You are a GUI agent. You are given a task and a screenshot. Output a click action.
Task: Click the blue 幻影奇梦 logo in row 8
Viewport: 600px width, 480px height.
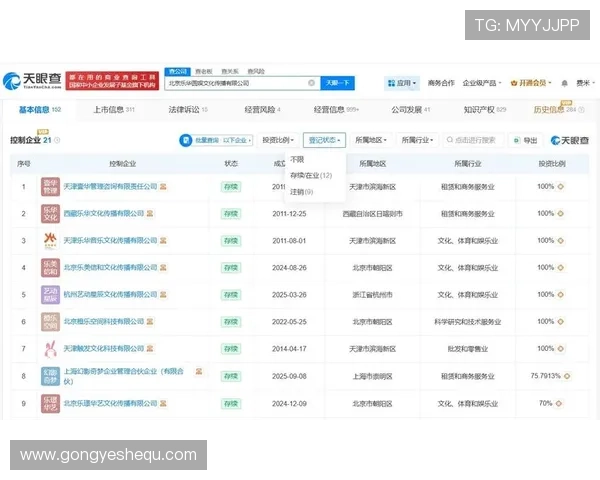pyautogui.click(x=51, y=376)
